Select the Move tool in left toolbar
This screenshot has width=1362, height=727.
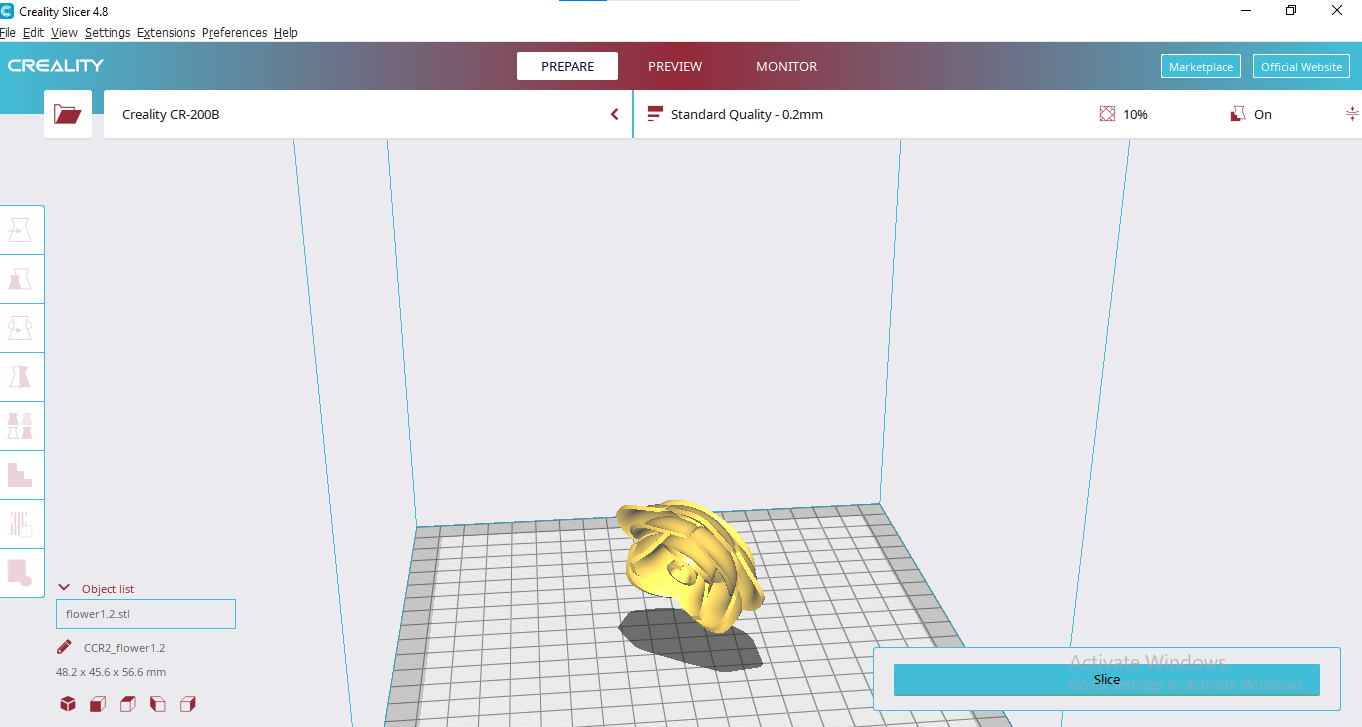click(x=21, y=230)
